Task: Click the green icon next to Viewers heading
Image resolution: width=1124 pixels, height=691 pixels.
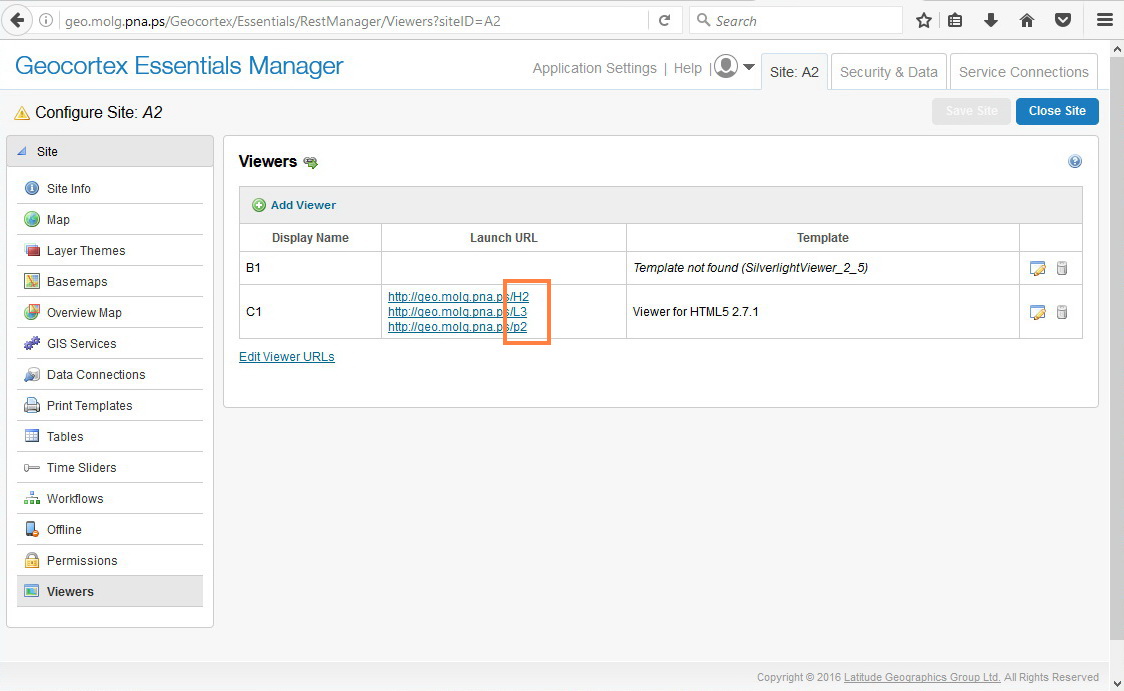Action: click(310, 163)
